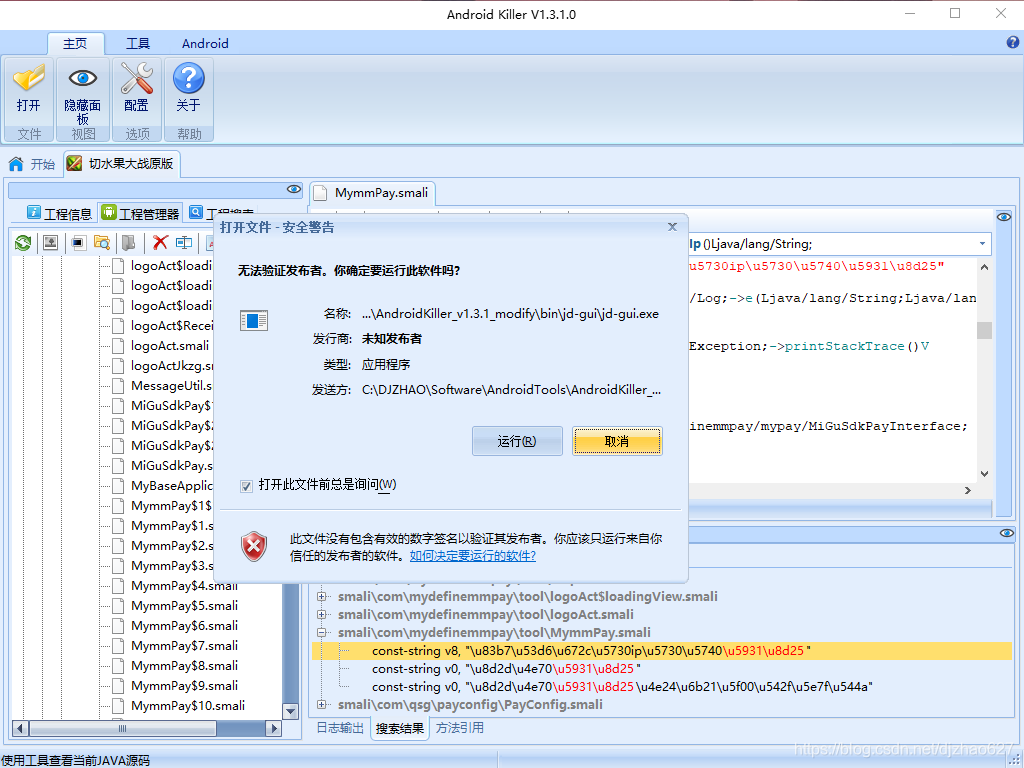Open the 工程信息 panel tab
Viewport: 1024px width, 768px height.
click(59, 214)
